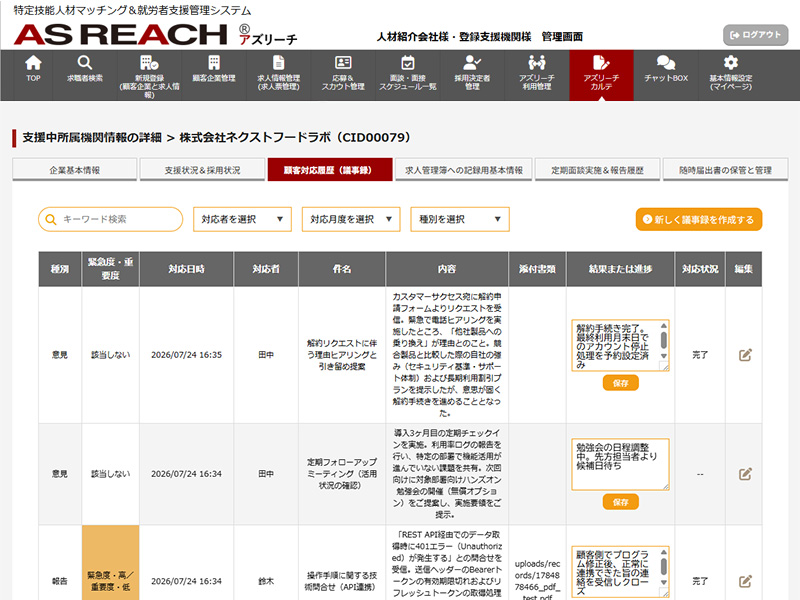Edit the 操作手順に関する技術問合せ record

coord(745,581)
